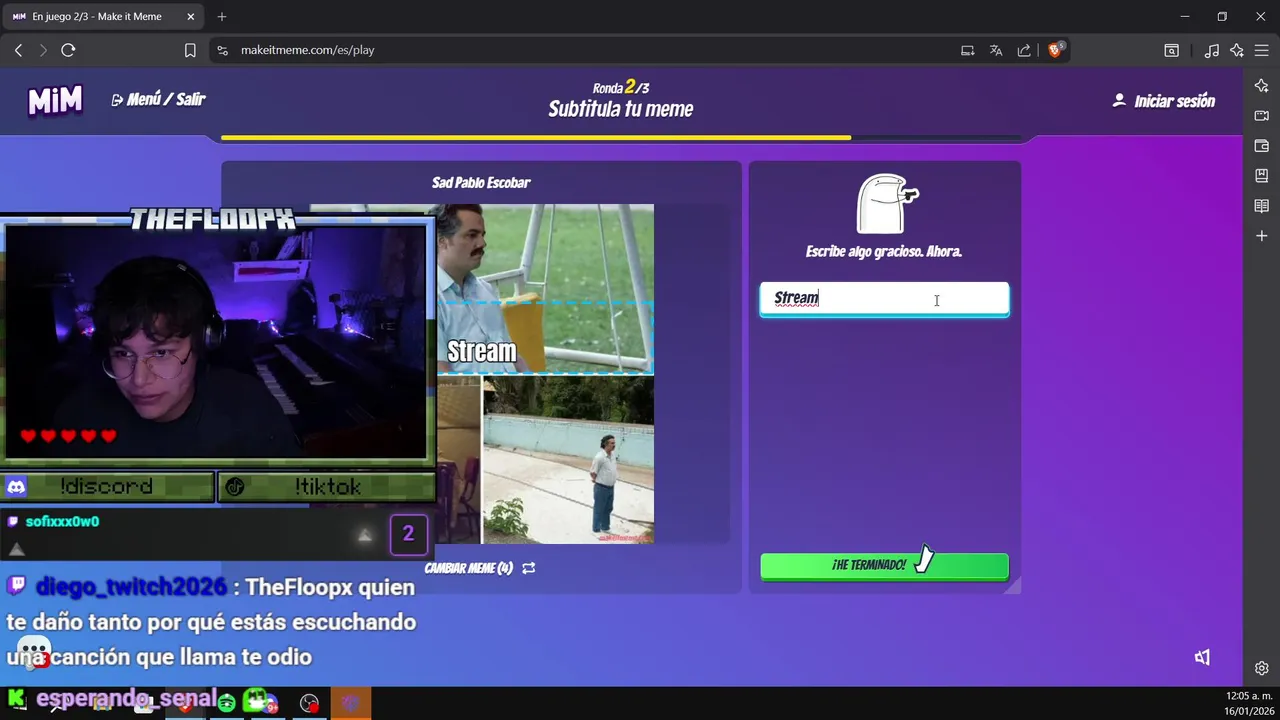The width and height of the screenshot is (1280, 720).
Task: Mute the game sound with speaker icon
Action: [1203, 657]
